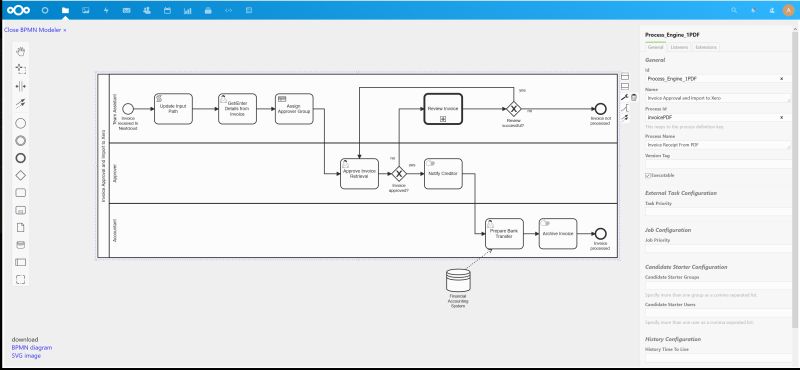800x370 pixels.
Task: Create a start event from the palette
Action: (20, 123)
